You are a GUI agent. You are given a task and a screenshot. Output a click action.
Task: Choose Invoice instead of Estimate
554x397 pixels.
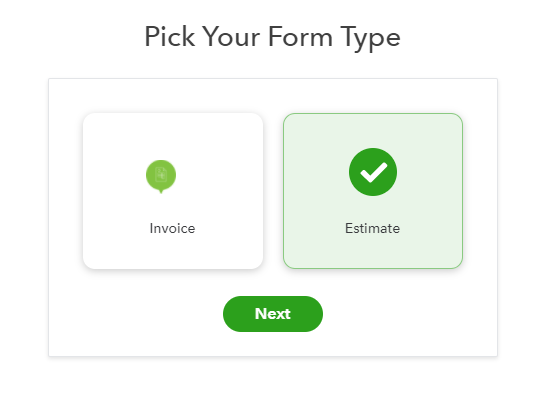[x=173, y=191]
